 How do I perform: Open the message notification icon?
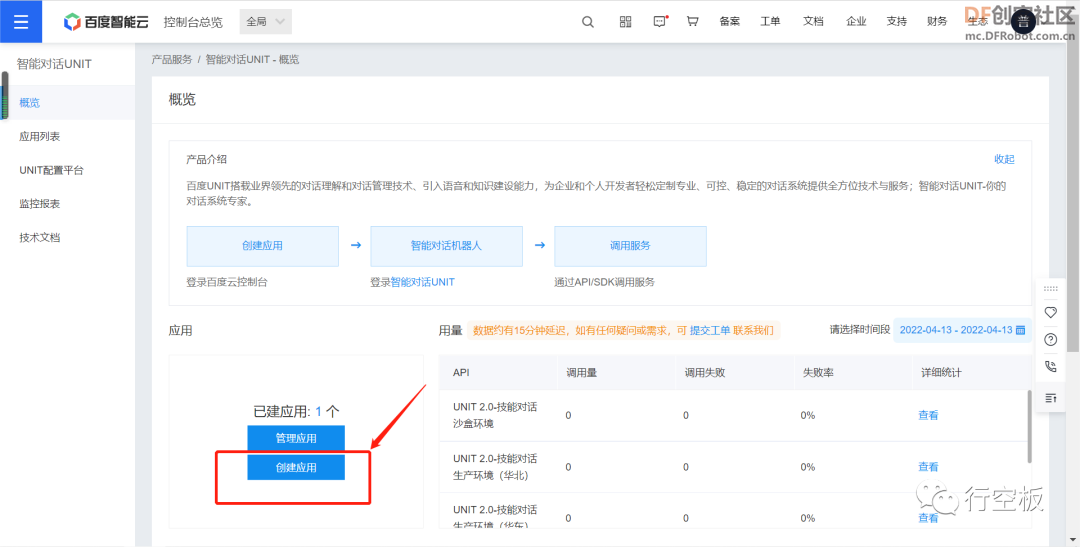click(660, 21)
